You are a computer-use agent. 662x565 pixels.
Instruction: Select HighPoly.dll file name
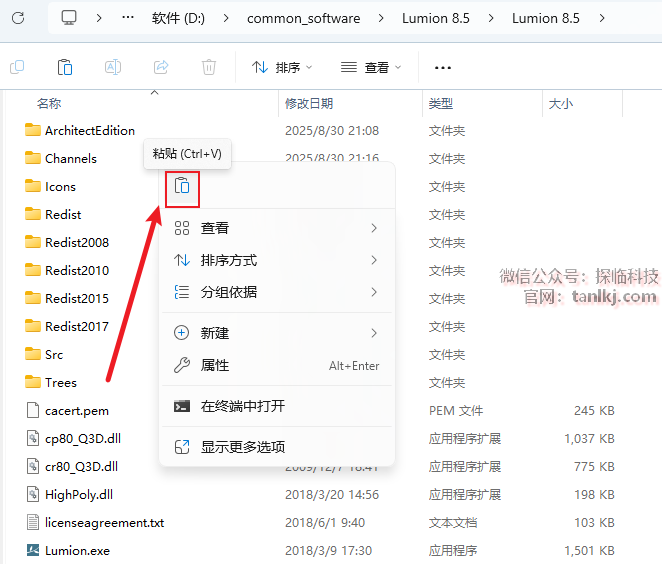(79, 494)
